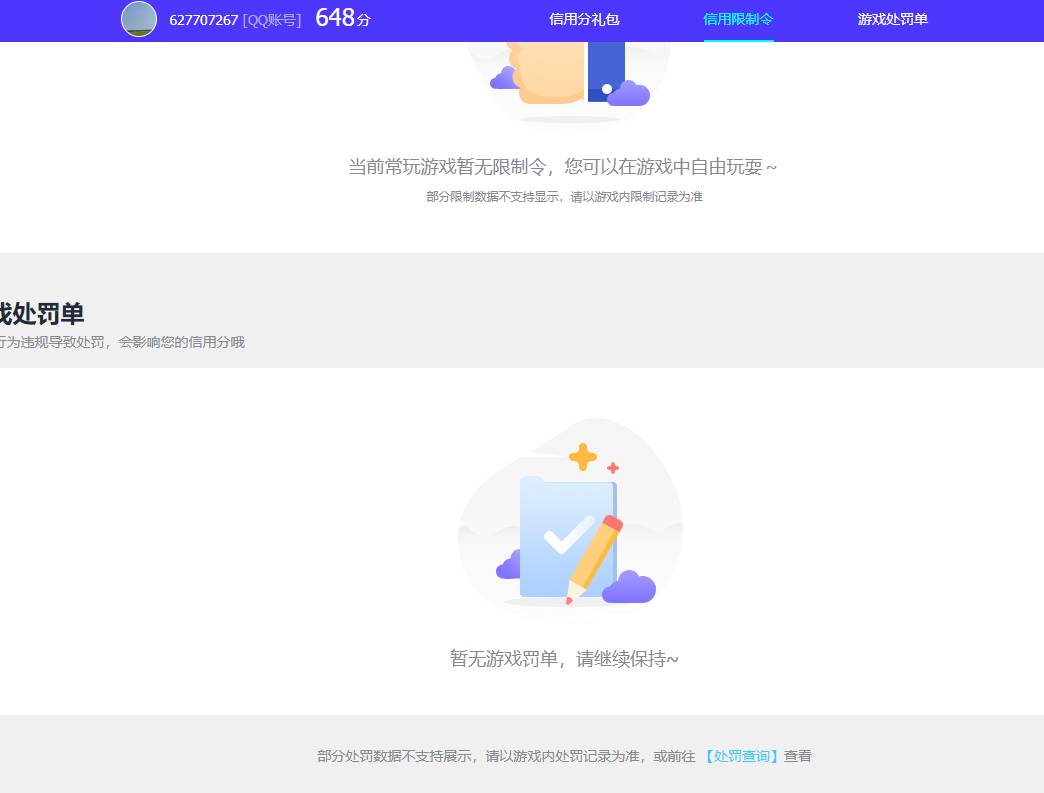
Task: Click the 648分 credit score display
Action: [x=341, y=17]
